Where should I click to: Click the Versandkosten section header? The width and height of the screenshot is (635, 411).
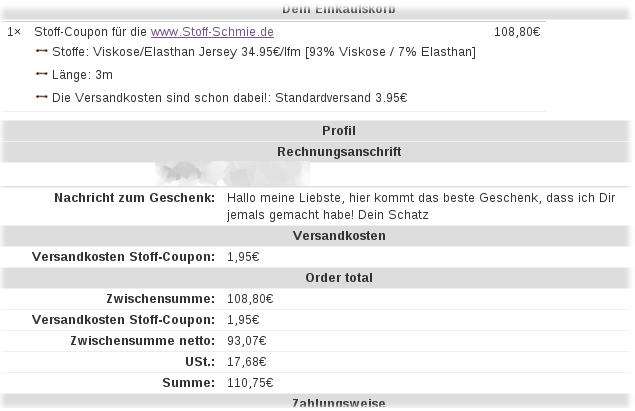tap(339, 236)
